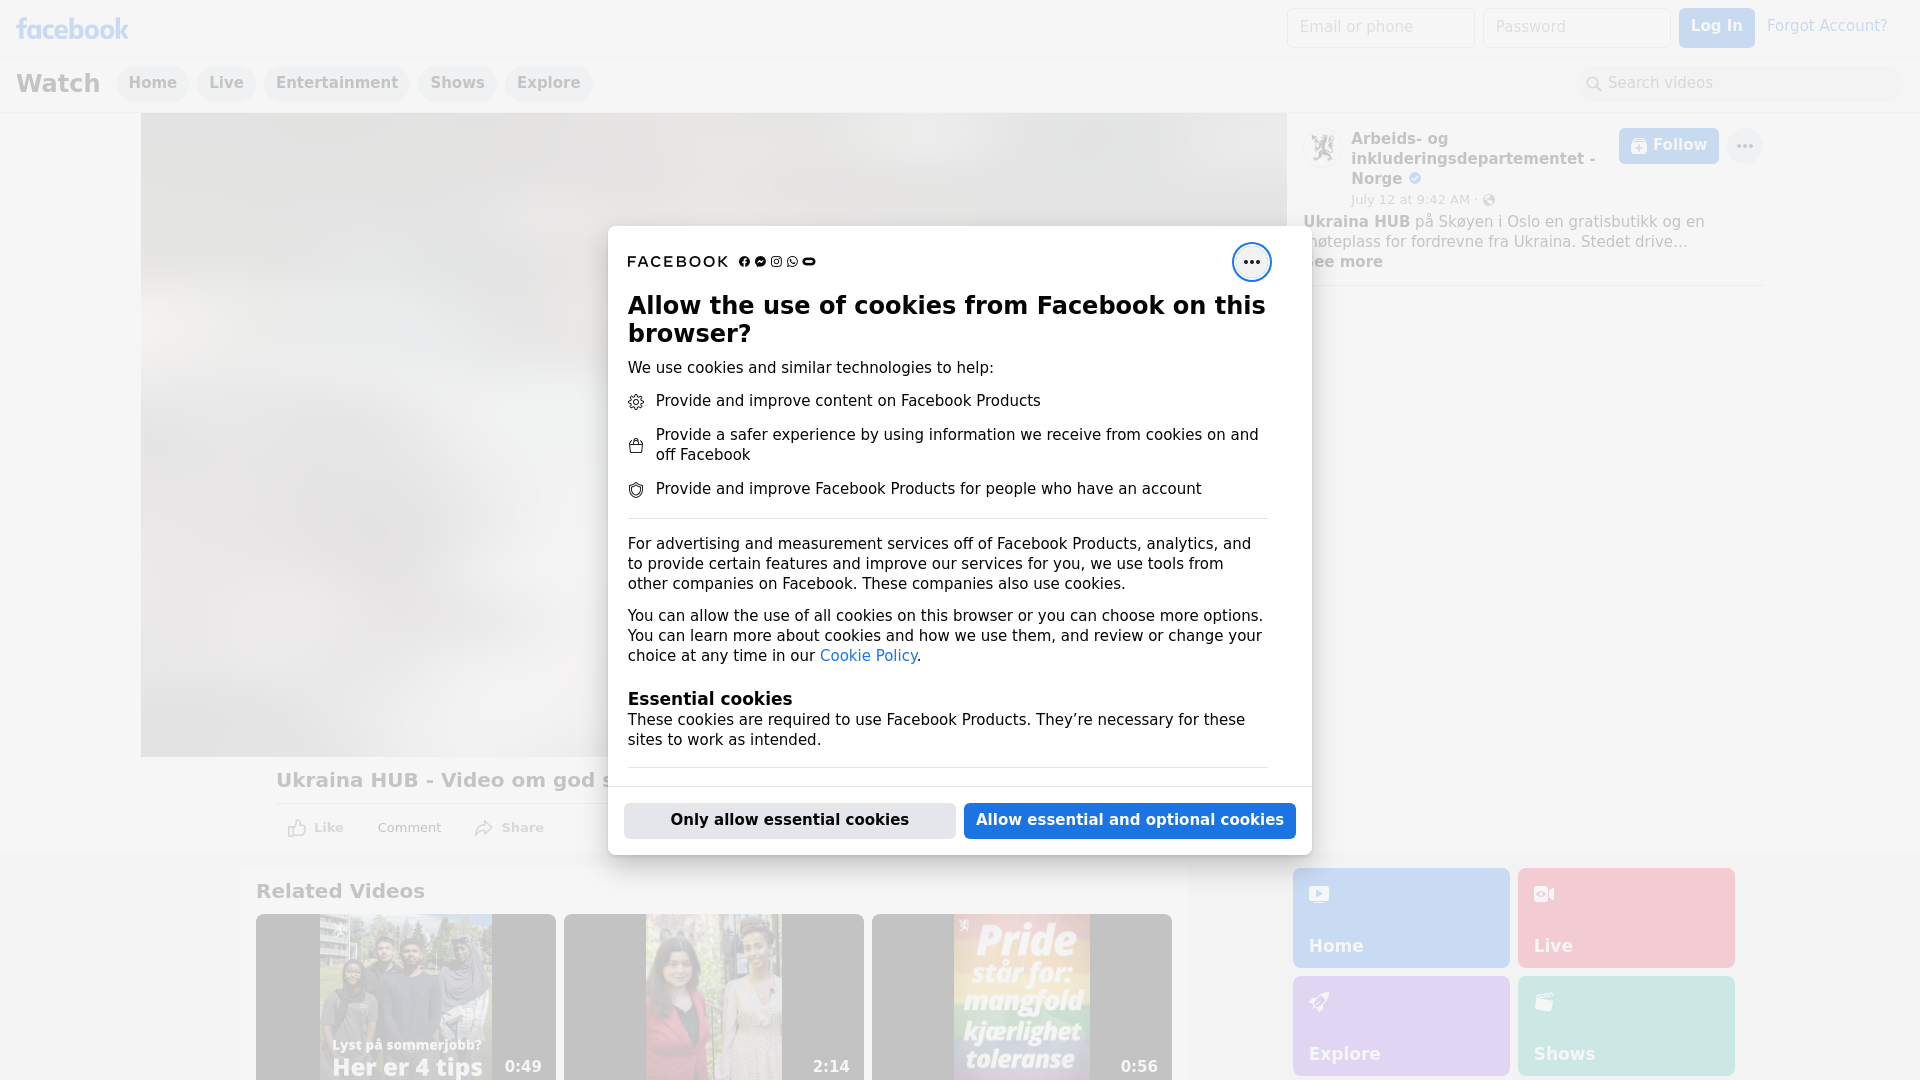Click the Messenger icon in dialog header
This screenshot has width=1920, height=1080.
[x=760, y=262]
